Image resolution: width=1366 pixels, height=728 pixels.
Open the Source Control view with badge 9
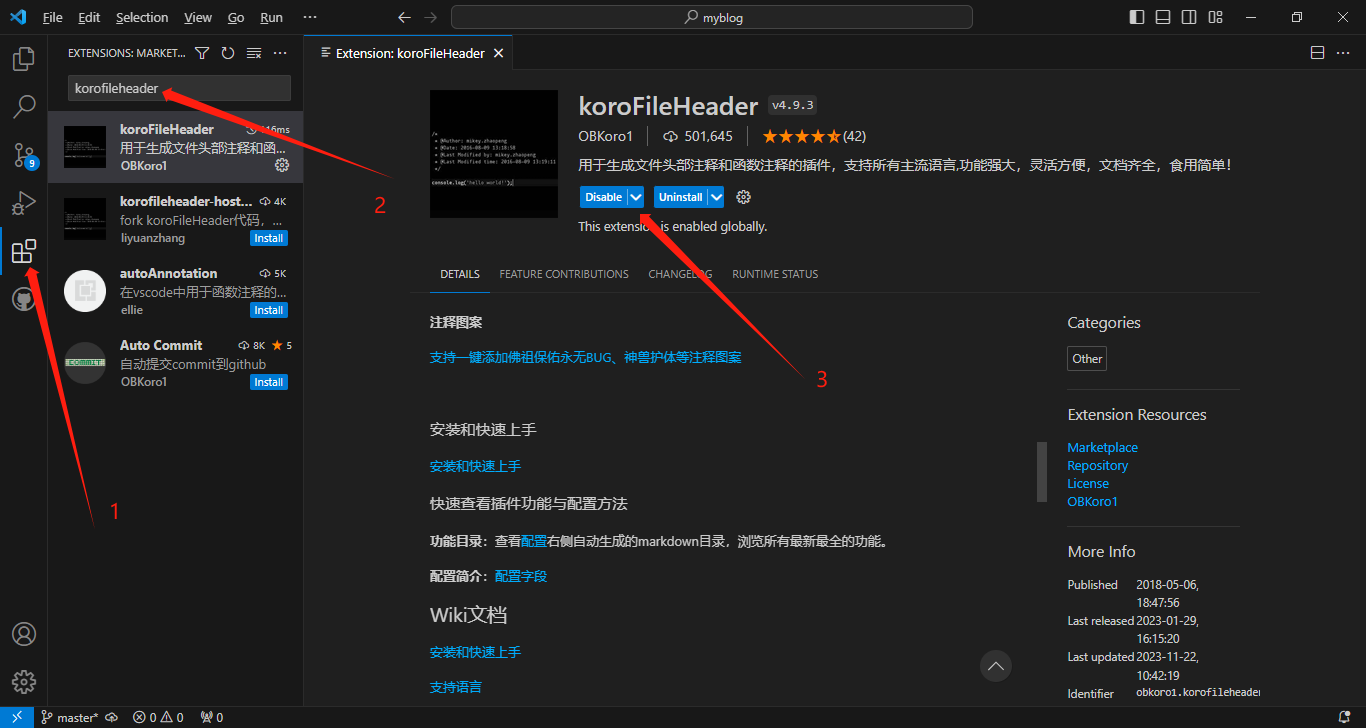pyautogui.click(x=23, y=155)
